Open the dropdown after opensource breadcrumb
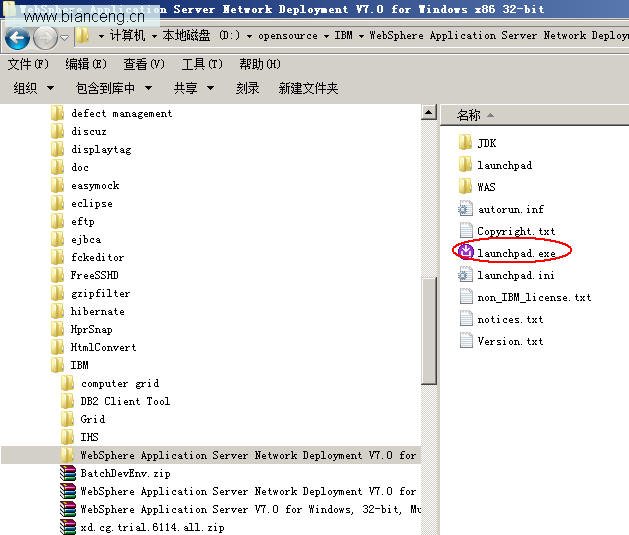 click(327, 36)
